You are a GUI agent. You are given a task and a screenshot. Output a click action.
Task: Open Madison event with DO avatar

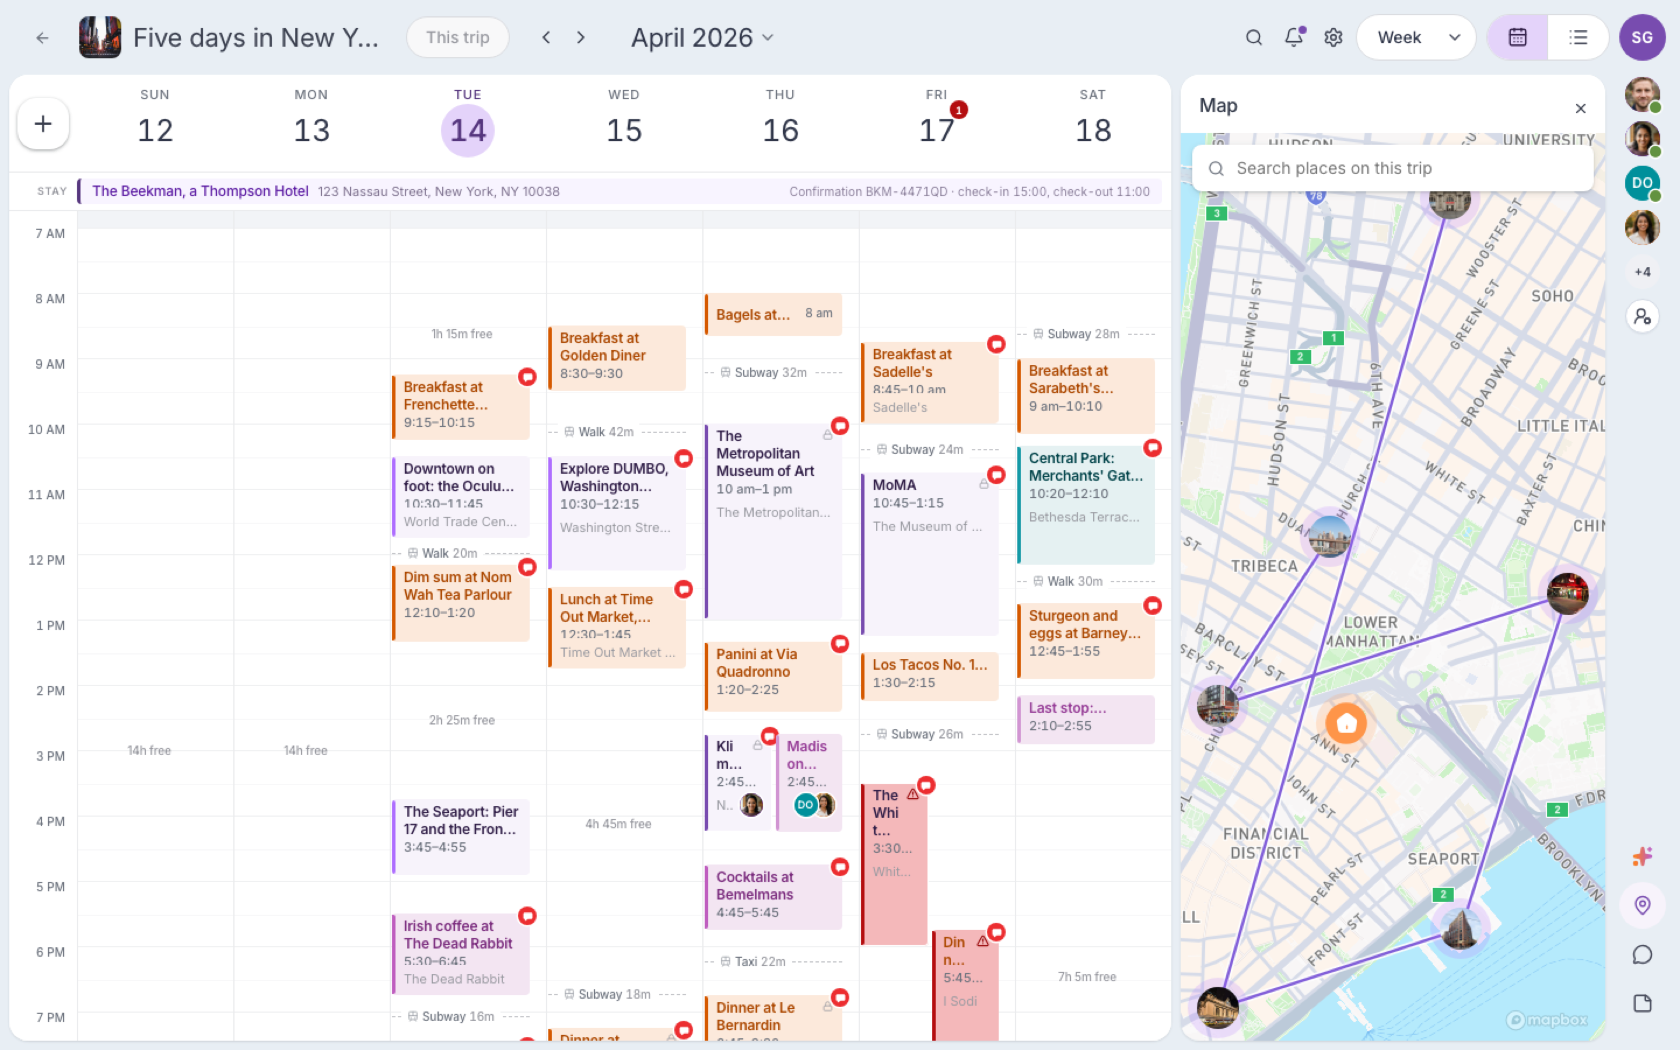point(808,782)
